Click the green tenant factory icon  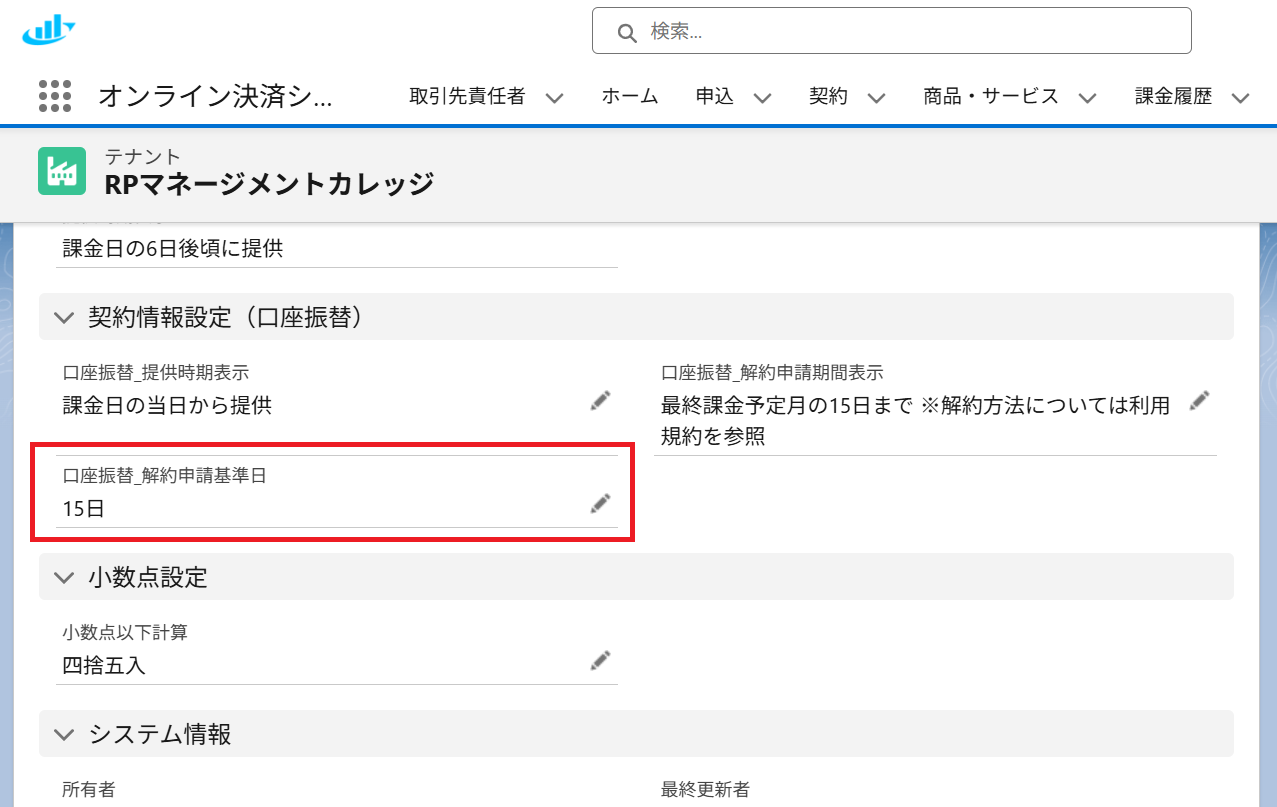coord(62,171)
